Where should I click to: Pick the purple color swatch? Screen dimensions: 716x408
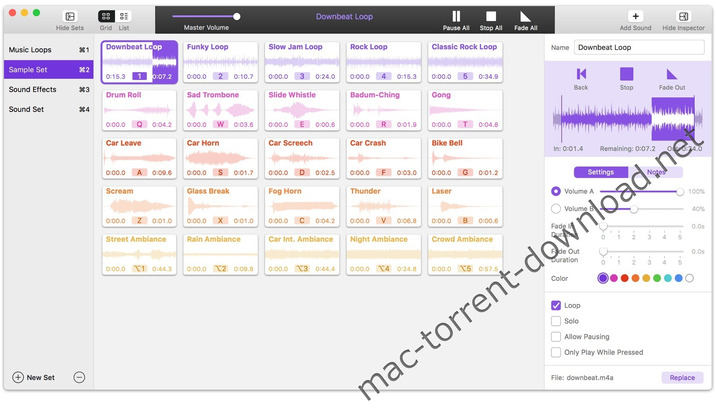[603, 278]
